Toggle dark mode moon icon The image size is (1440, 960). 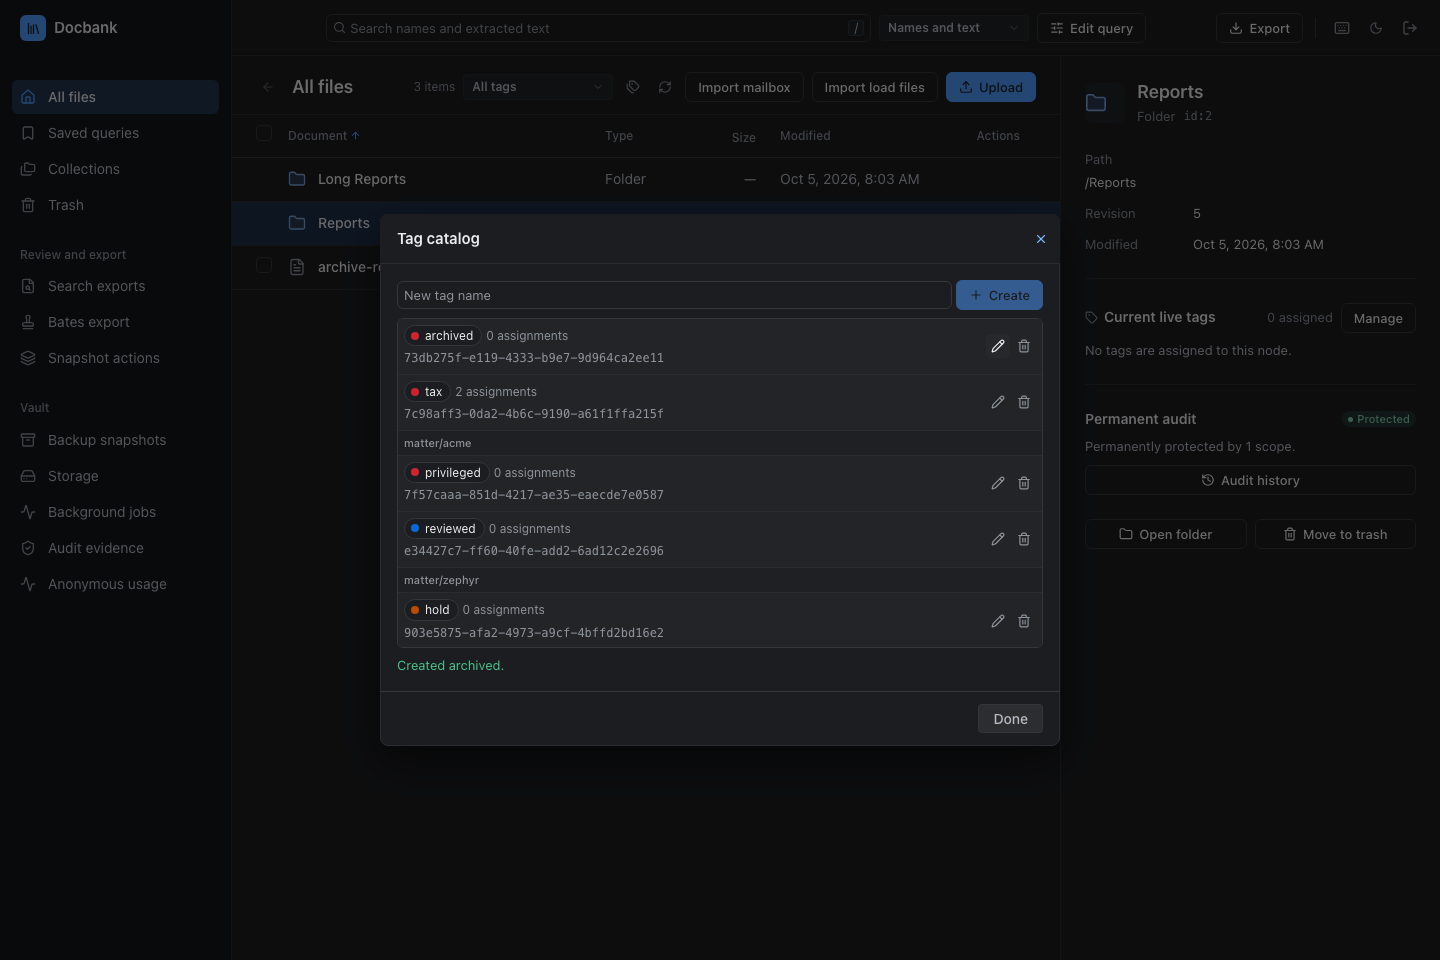1376,28
